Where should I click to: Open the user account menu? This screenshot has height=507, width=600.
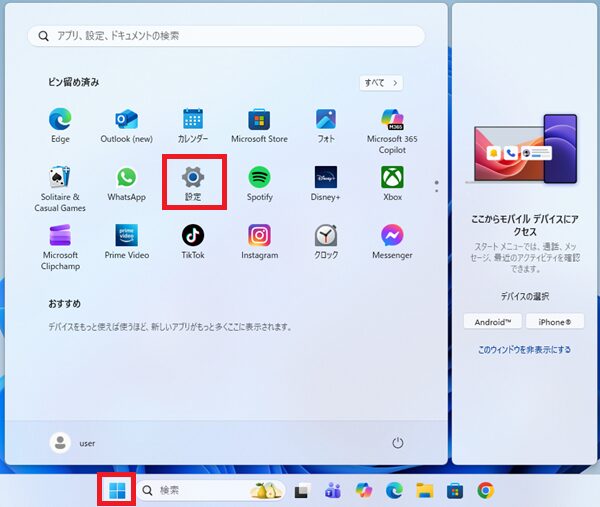pos(73,442)
